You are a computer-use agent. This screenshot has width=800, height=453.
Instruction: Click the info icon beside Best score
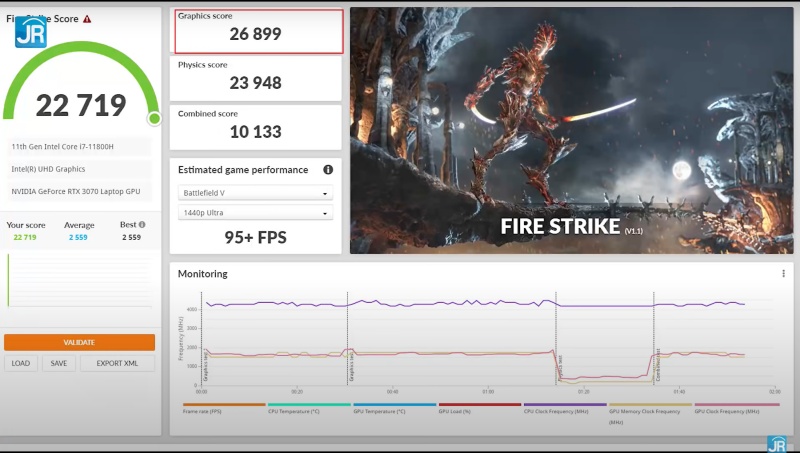coord(142,224)
